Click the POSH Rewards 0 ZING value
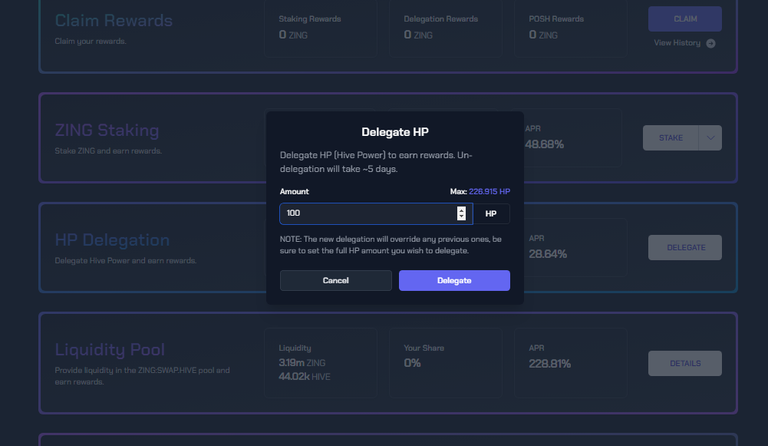 click(543, 35)
